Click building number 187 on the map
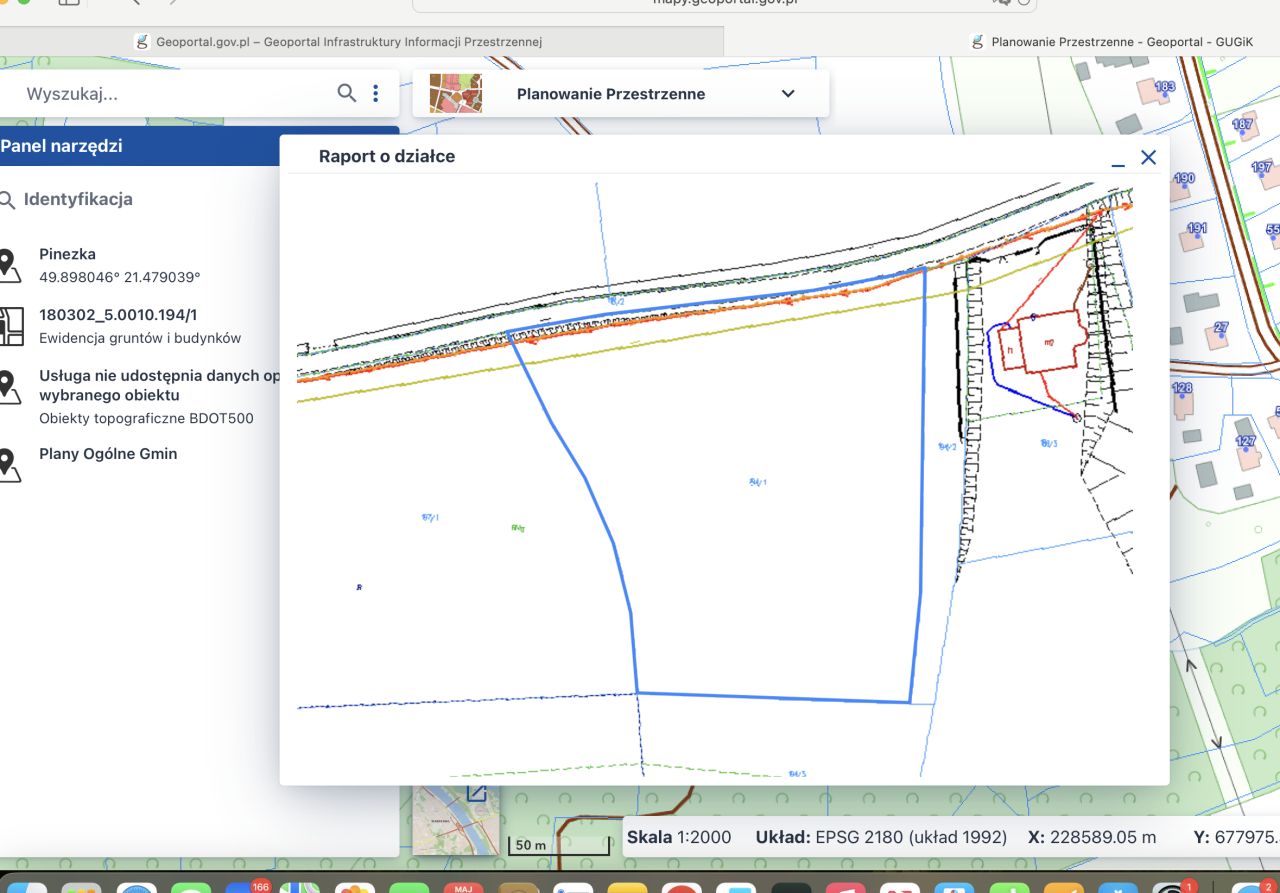The height and width of the screenshot is (893, 1280). pos(1242,125)
